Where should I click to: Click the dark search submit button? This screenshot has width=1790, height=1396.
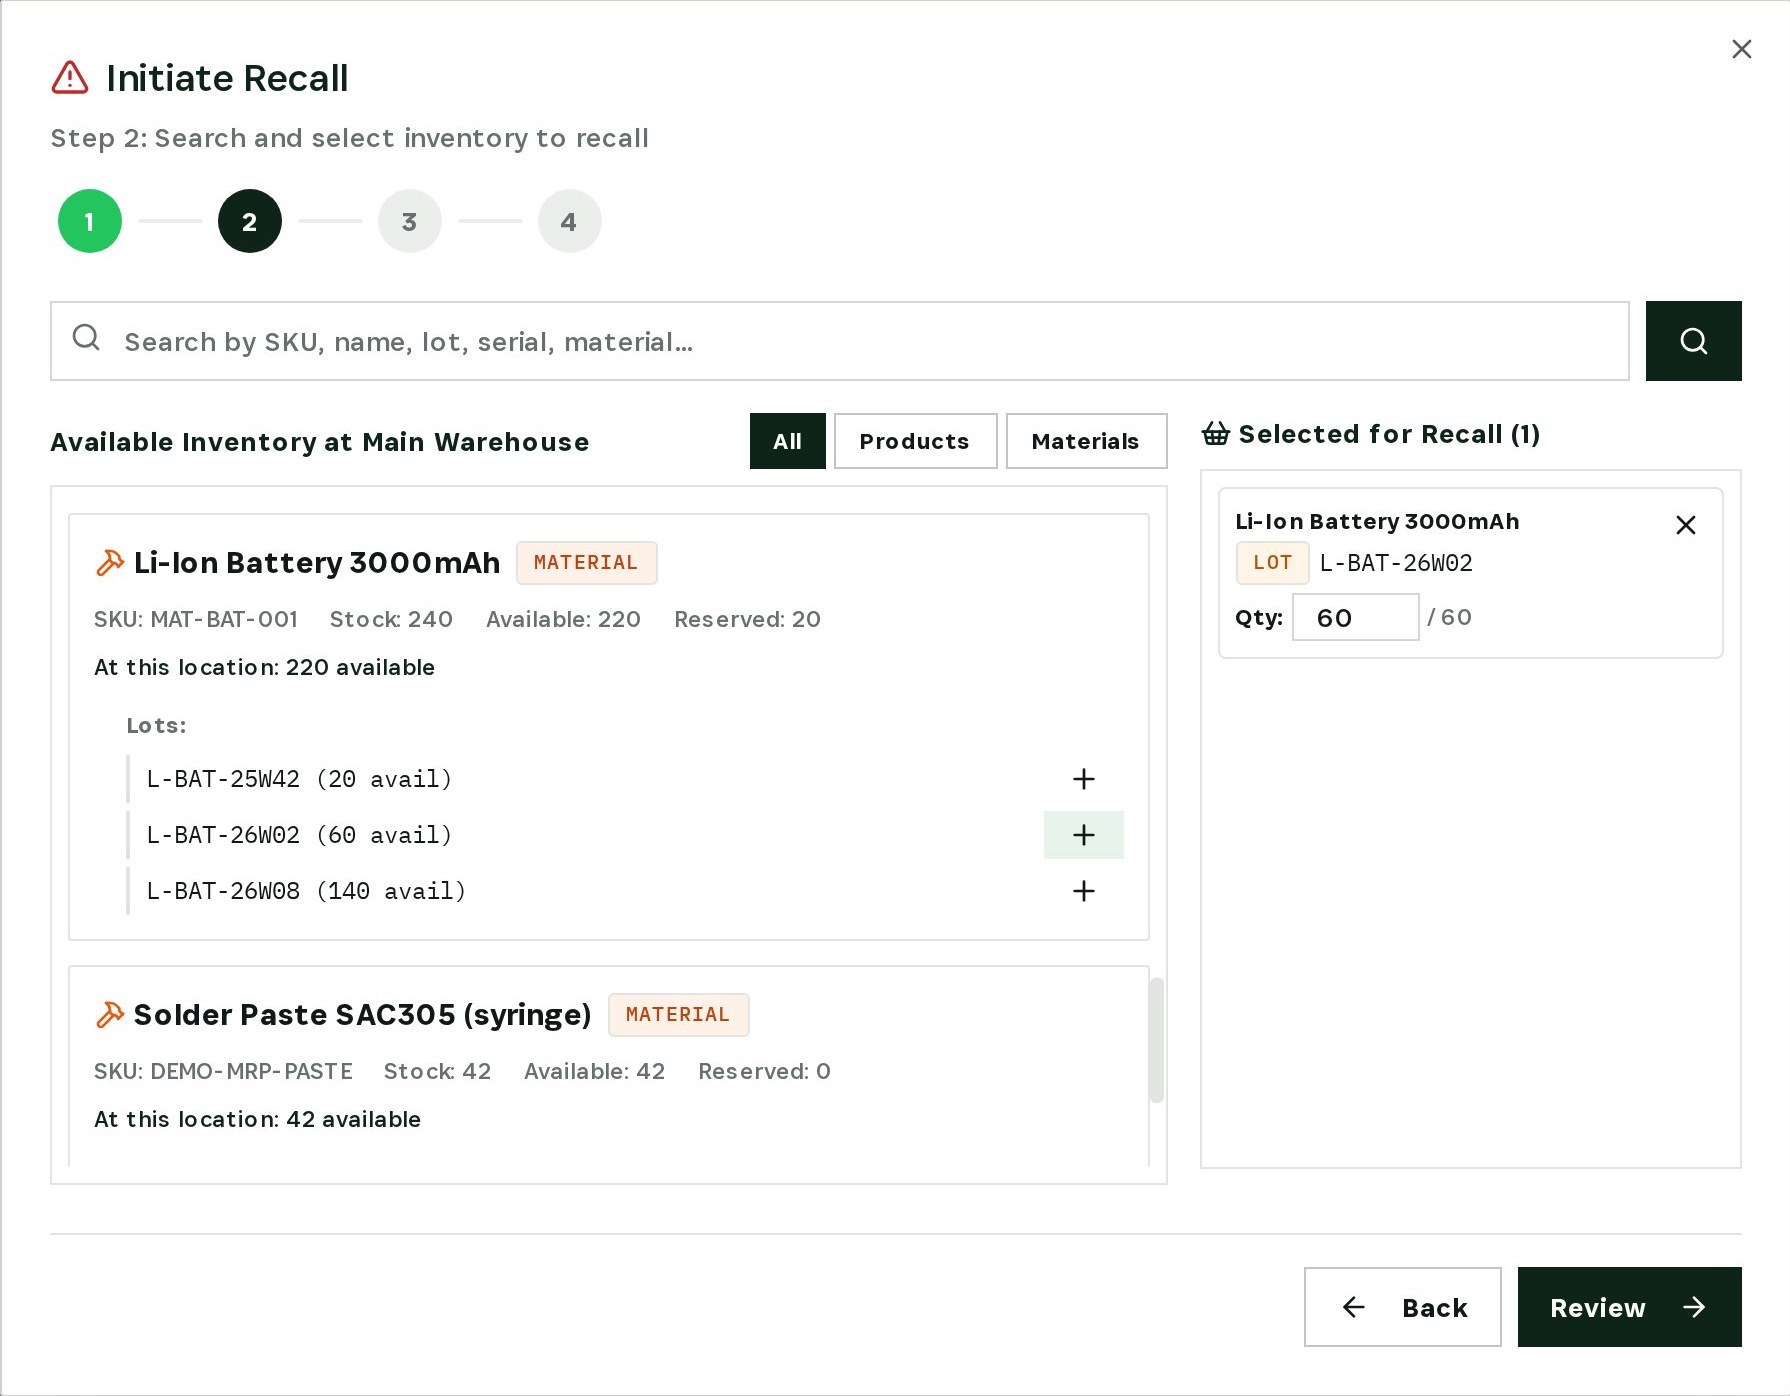(1693, 341)
